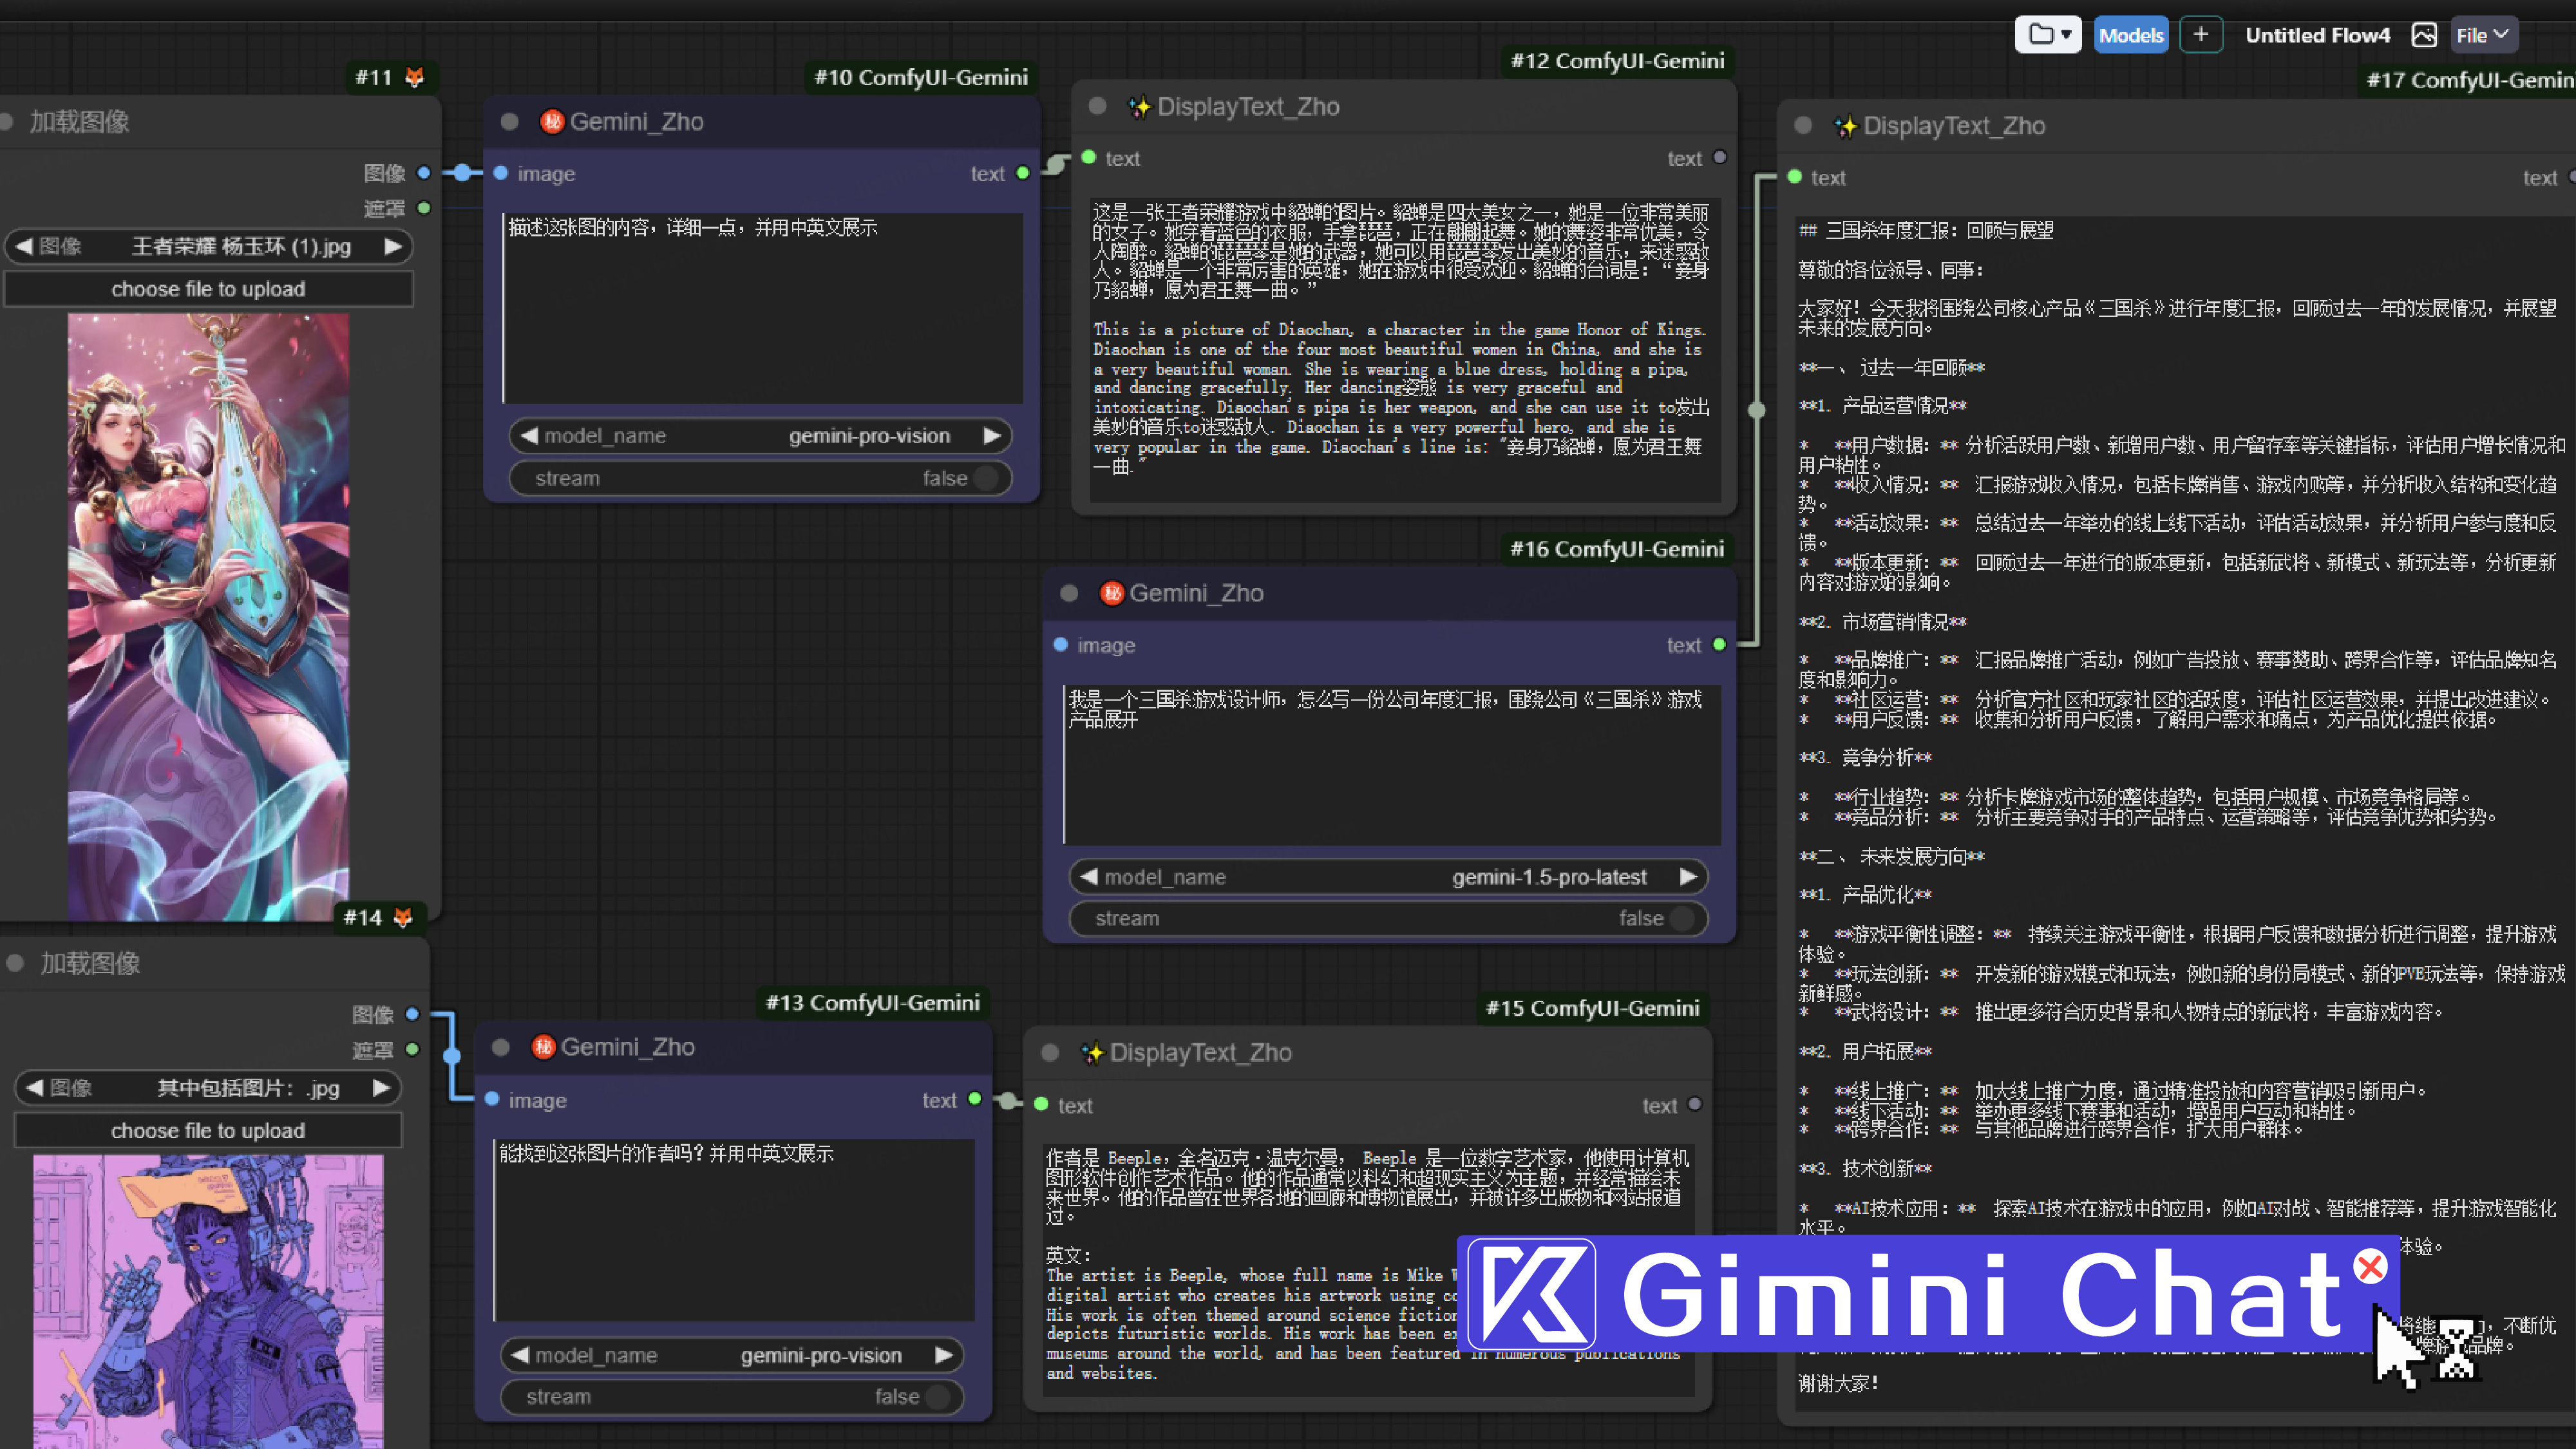This screenshot has width=2576, height=1449.
Task: Click the image input socket on node #10
Action: point(501,173)
